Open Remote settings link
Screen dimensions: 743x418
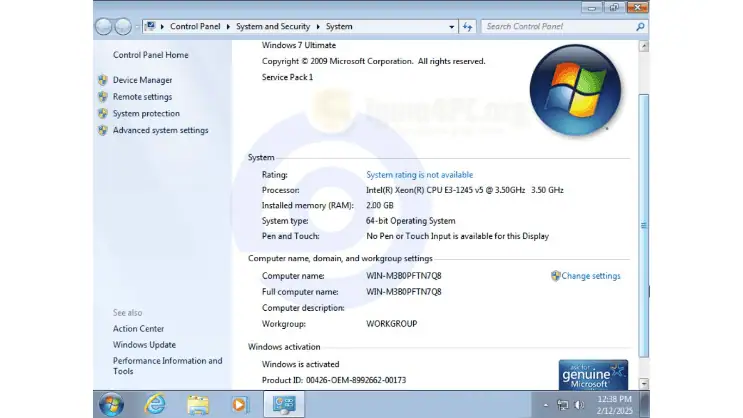[142, 97]
